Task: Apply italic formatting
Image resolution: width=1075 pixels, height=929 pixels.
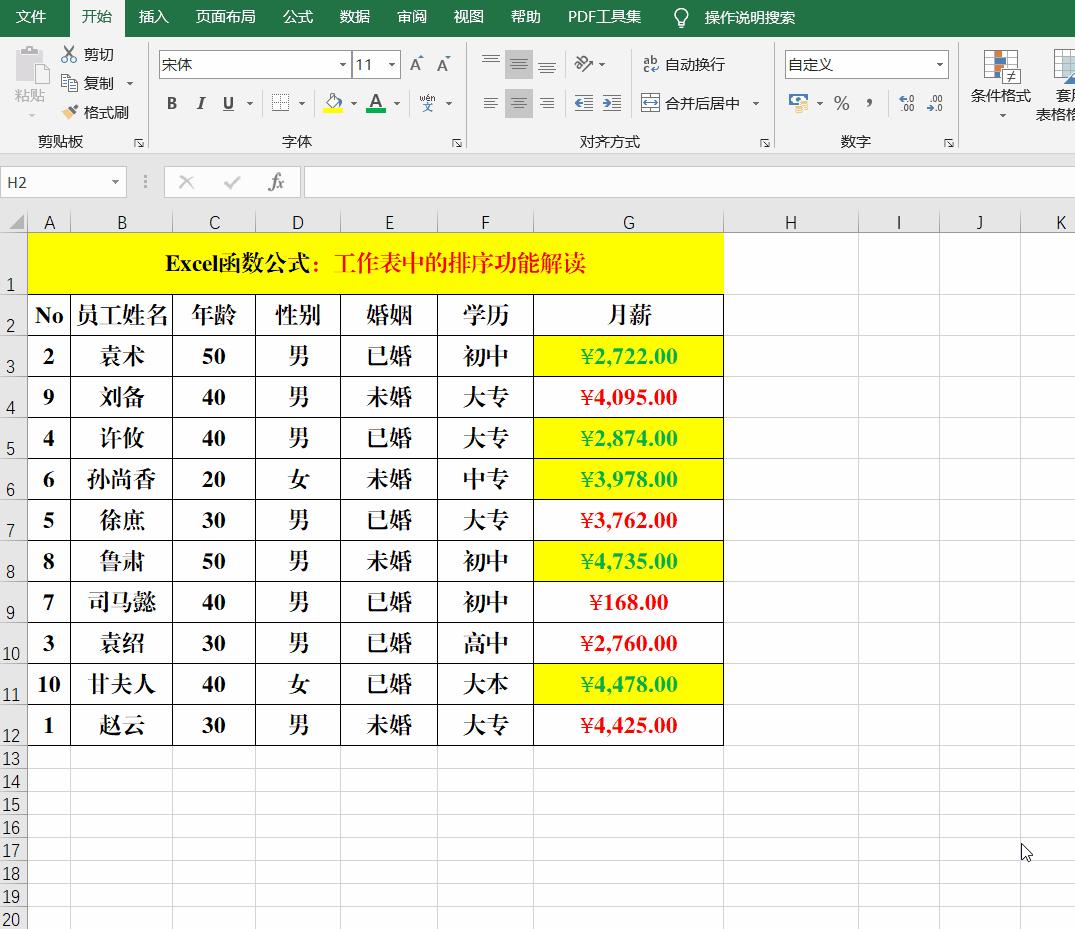Action: (x=199, y=103)
